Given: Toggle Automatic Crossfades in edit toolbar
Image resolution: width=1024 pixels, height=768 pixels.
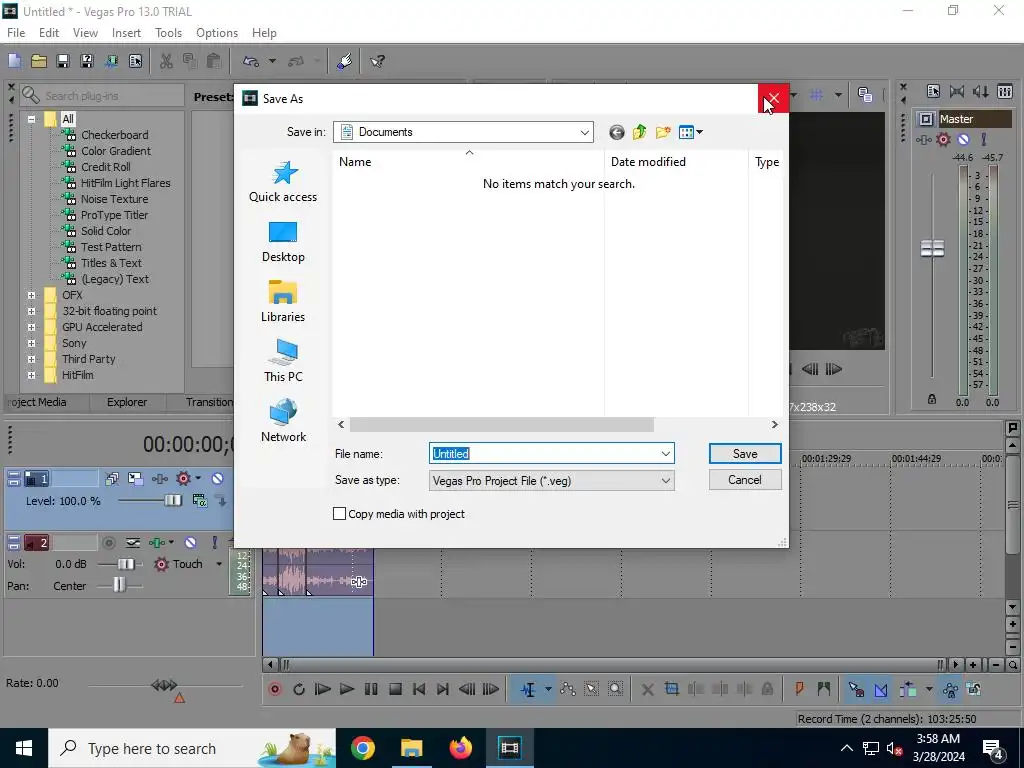Looking at the screenshot, I should [880, 690].
